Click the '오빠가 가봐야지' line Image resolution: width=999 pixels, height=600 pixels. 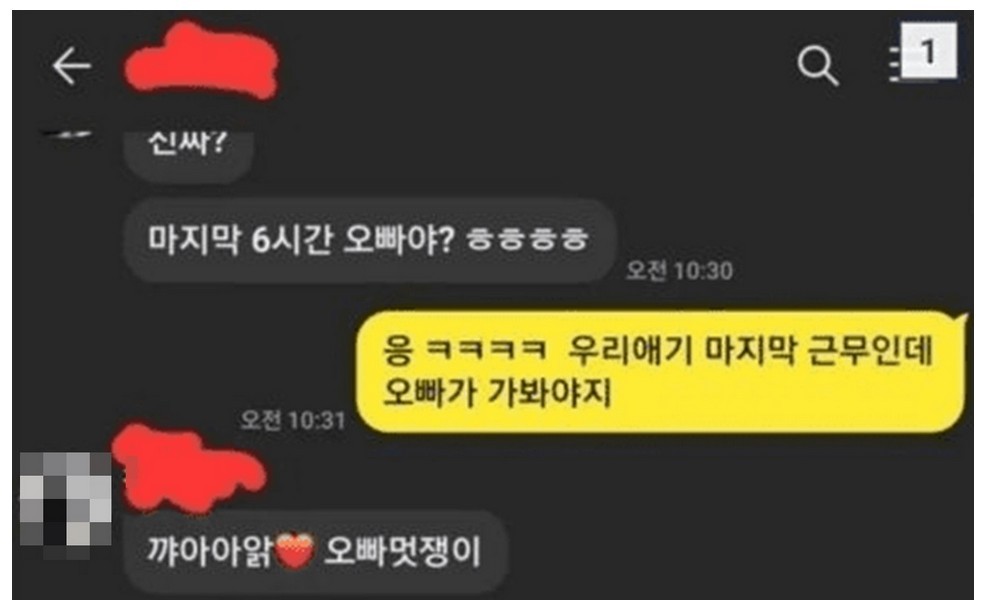[x=497, y=392]
